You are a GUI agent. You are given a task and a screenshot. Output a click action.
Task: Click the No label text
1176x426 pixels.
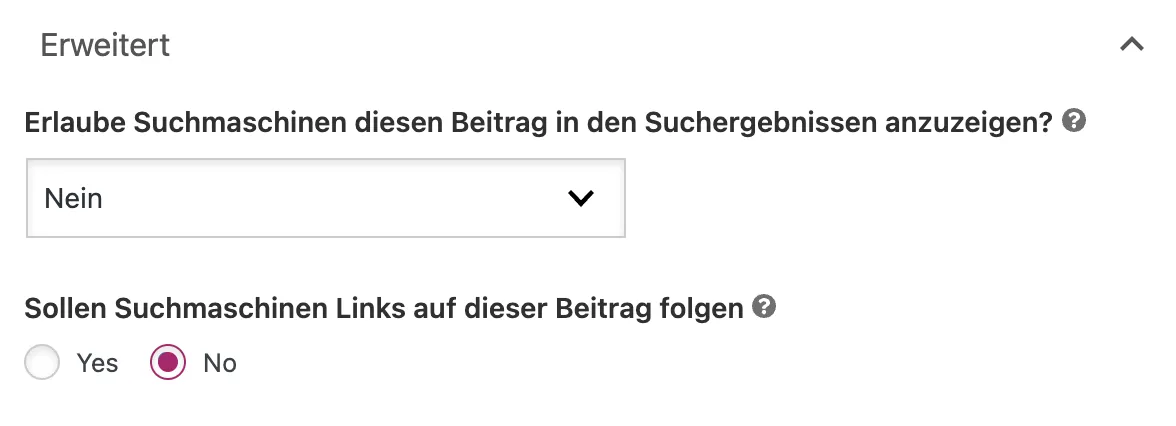point(220,363)
